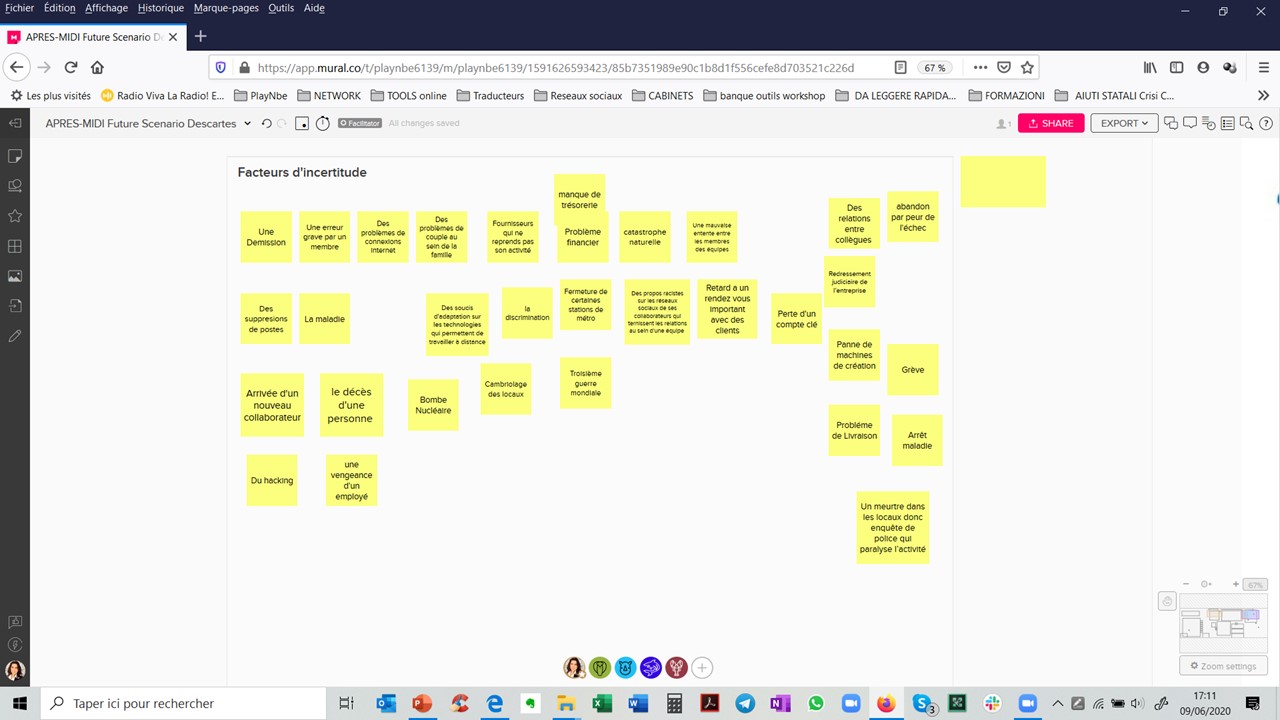Open the Mural help question mark icon

pyautogui.click(x=1266, y=124)
